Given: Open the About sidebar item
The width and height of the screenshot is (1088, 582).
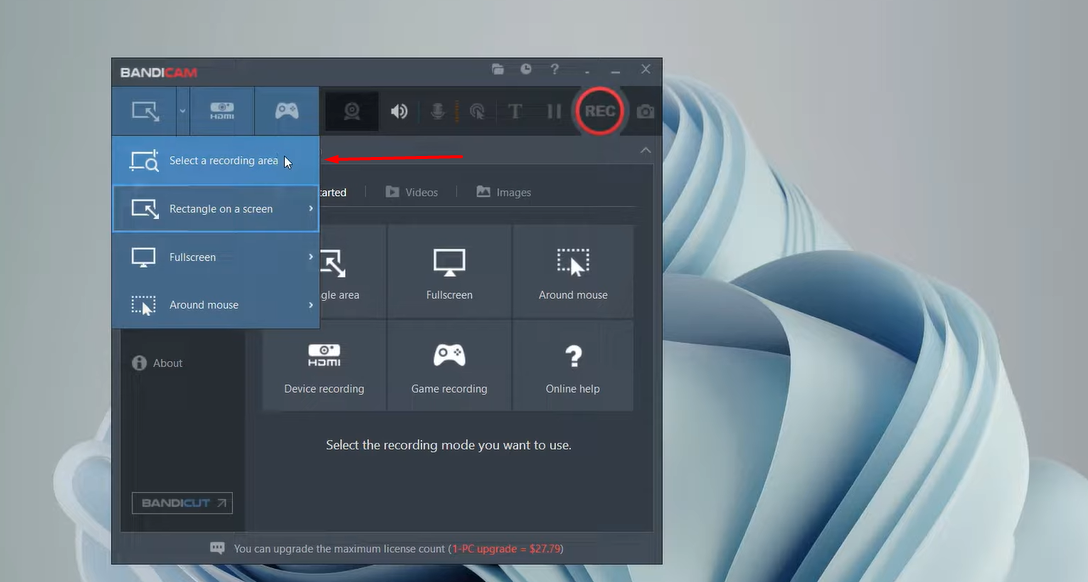Looking at the screenshot, I should coord(158,363).
